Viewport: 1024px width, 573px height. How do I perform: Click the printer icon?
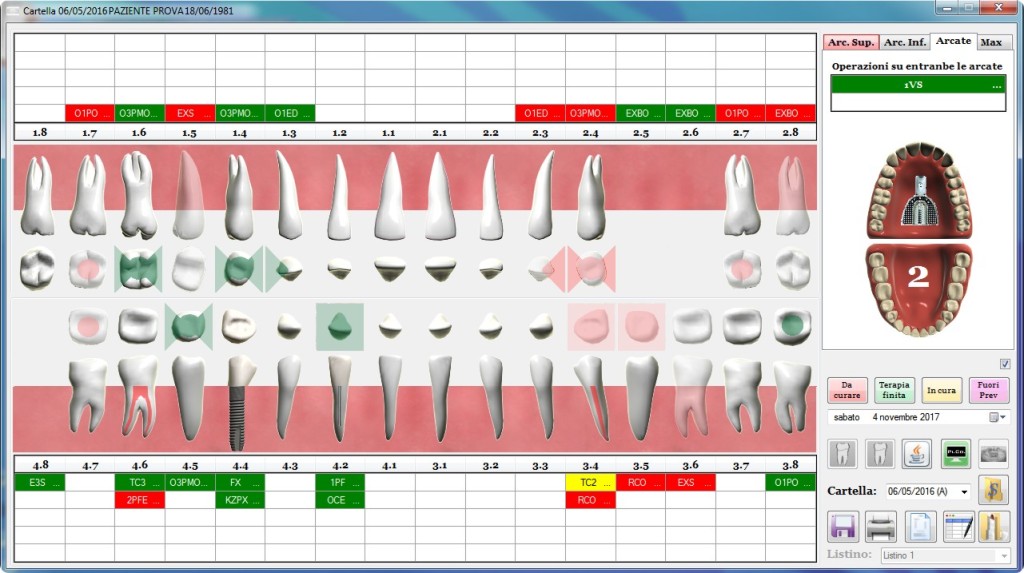[881, 526]
